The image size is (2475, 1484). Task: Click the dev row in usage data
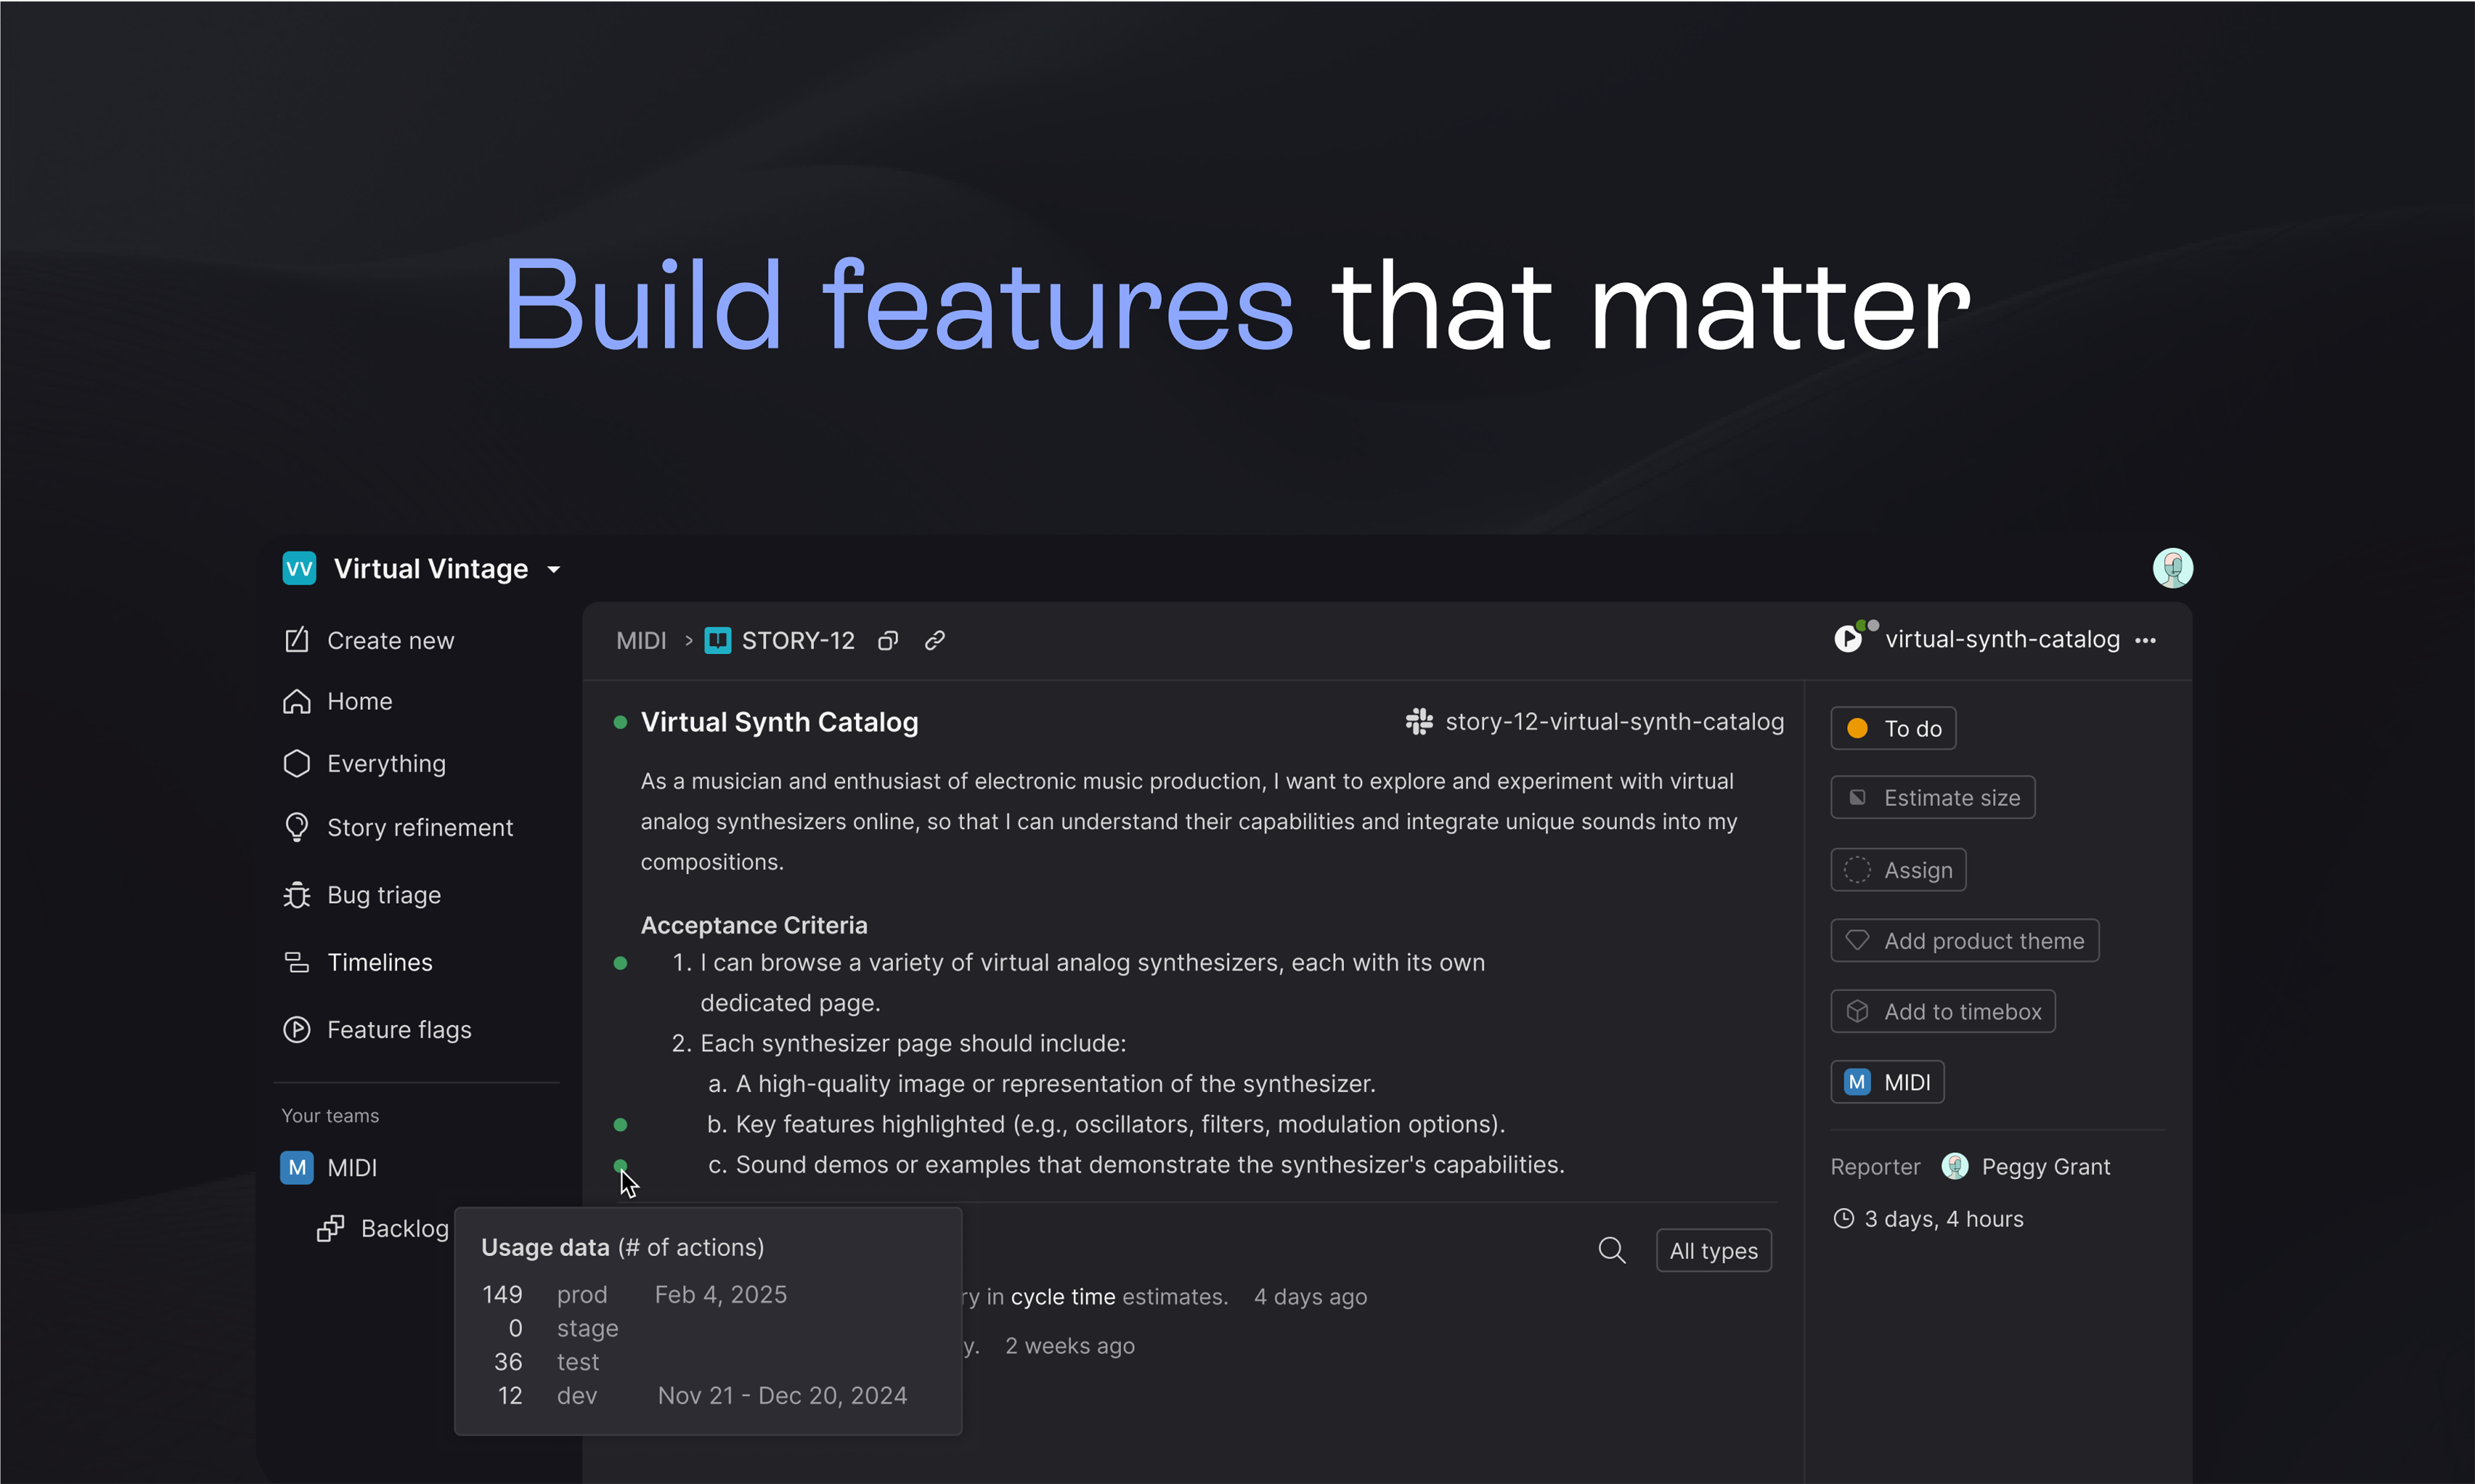click(702, 1395)
